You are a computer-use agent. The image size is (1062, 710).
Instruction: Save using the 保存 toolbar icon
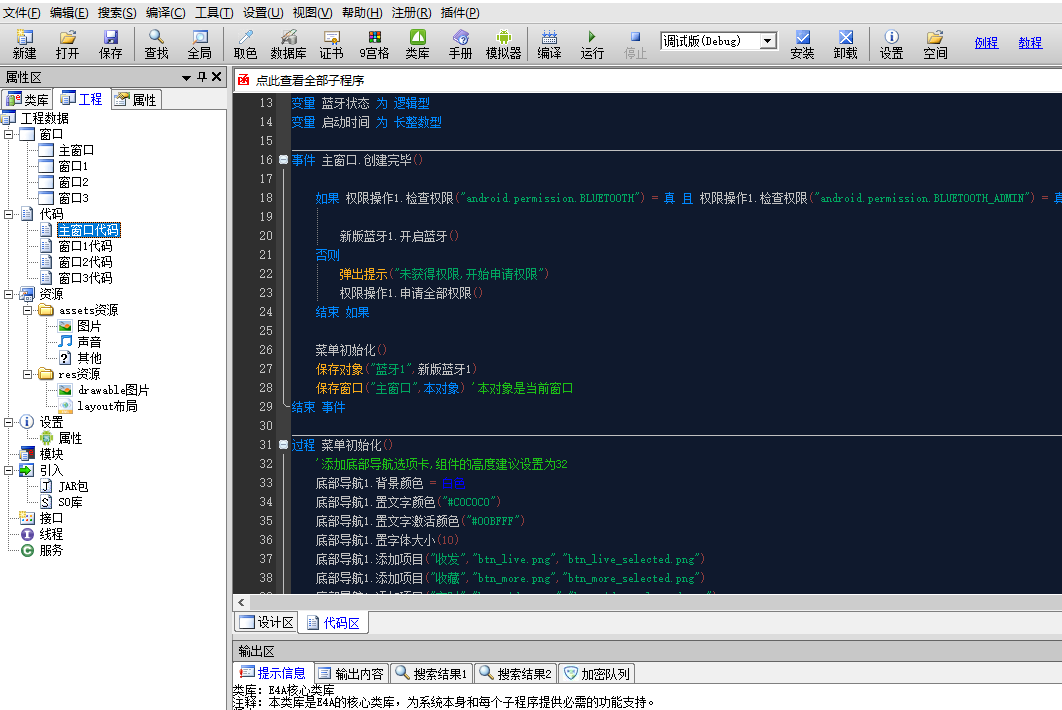click(110, 44)
